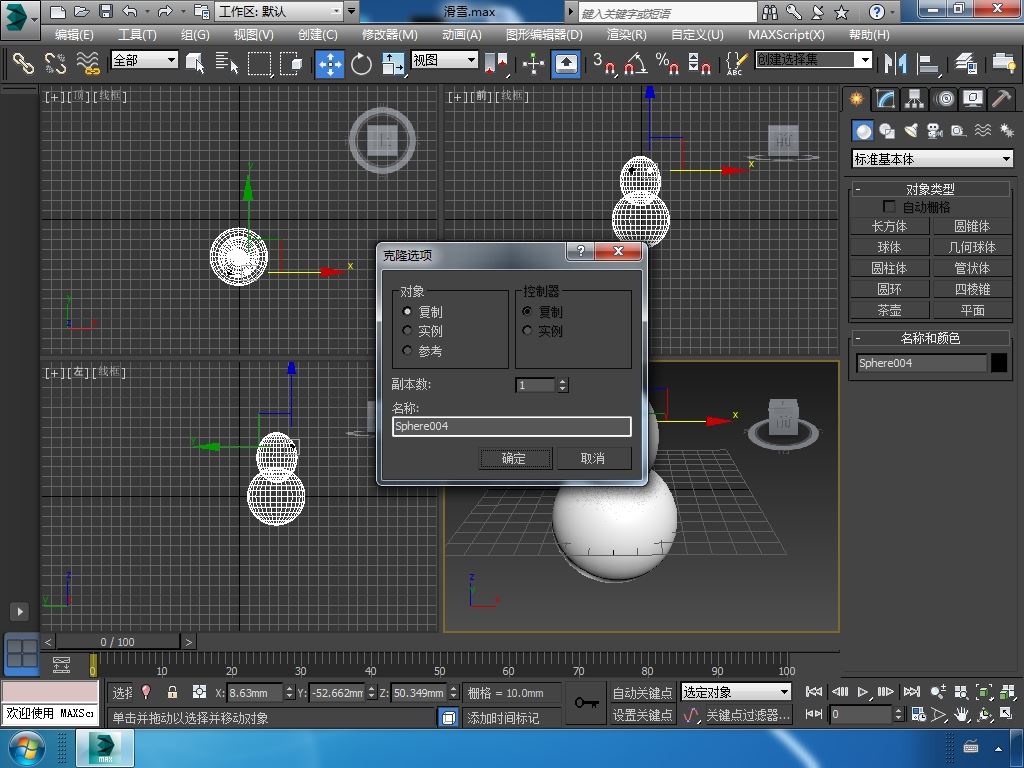This screenshot has height=768, width=1024.
Task: Collapse the 对象类型 rollout
Action: point(930,189)
